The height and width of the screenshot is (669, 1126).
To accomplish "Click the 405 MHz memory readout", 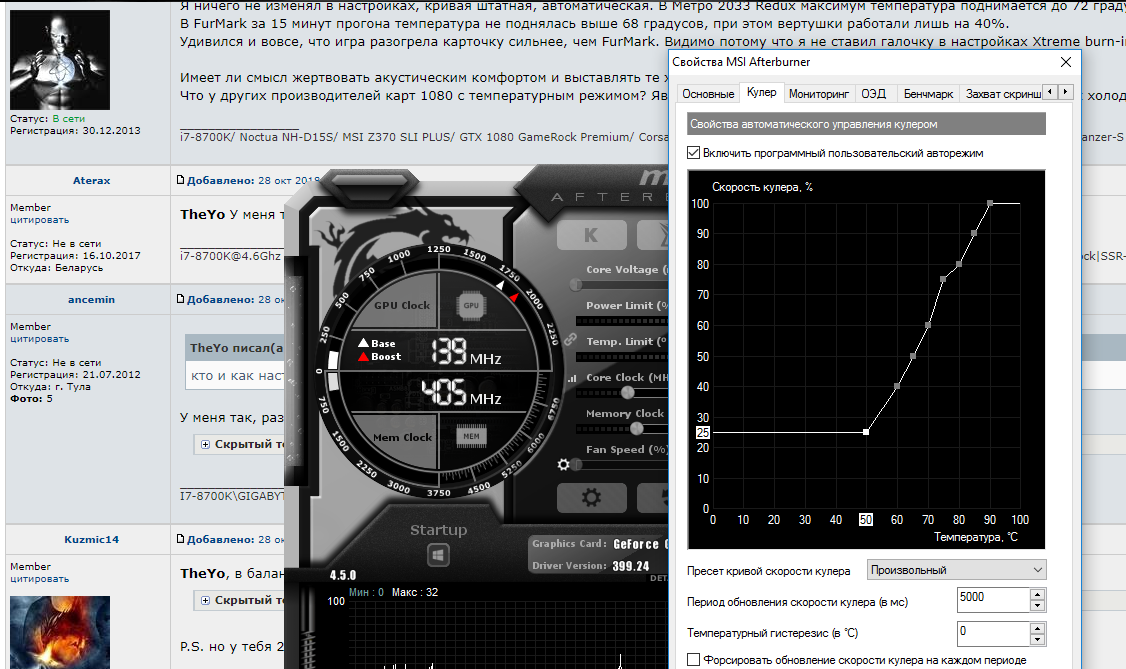I will click(x=461, y=392).
